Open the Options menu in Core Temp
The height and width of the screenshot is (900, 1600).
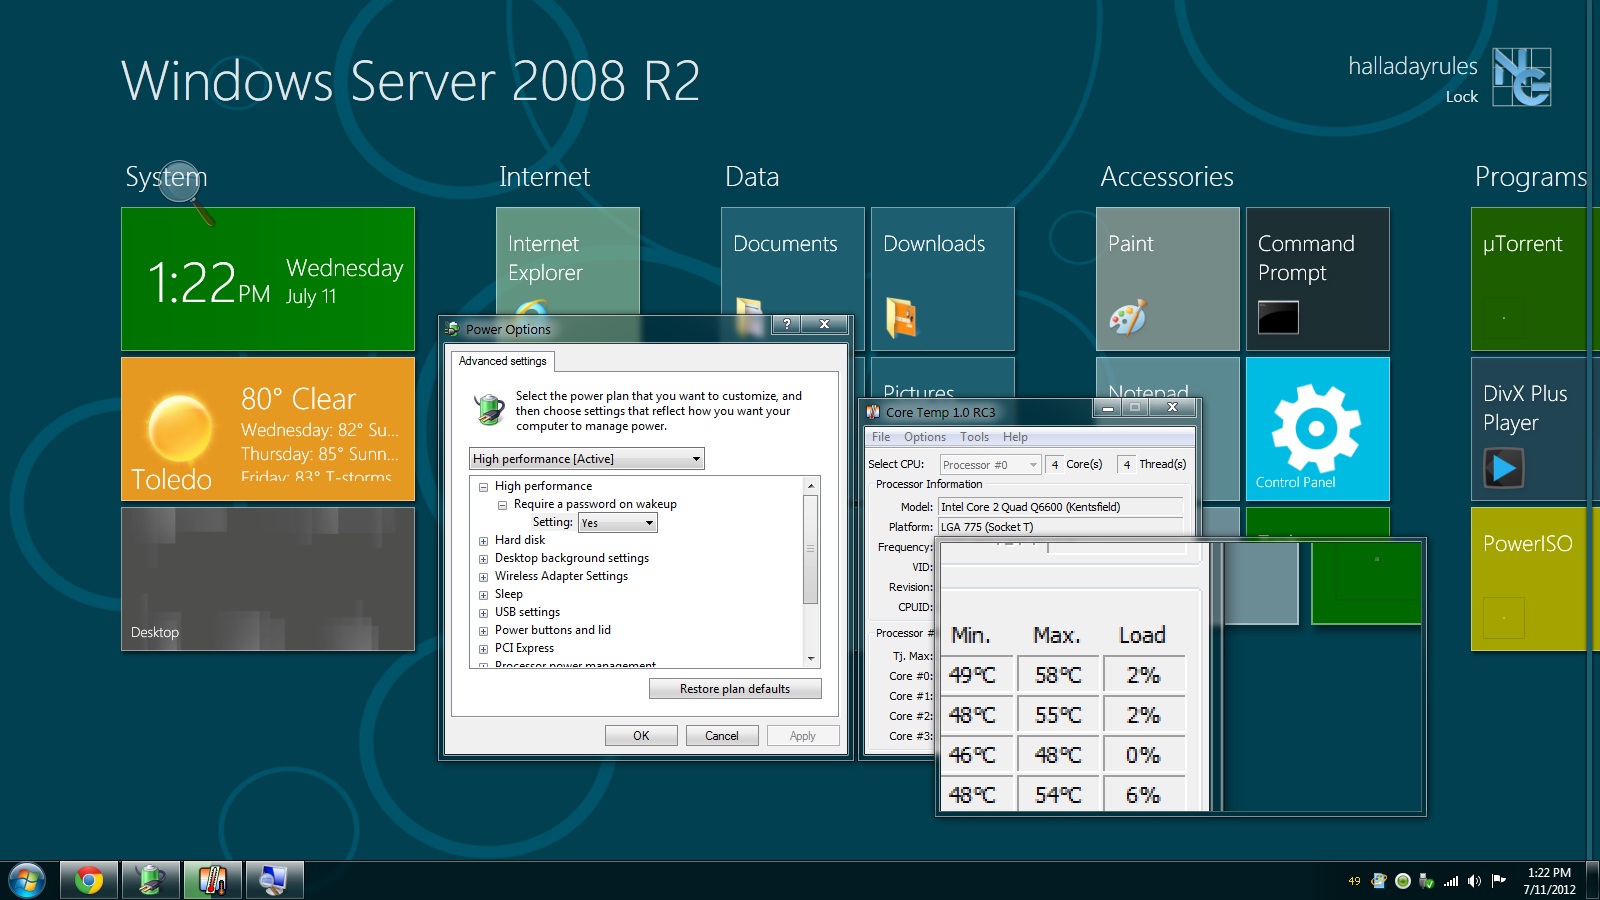pos(925,437)
